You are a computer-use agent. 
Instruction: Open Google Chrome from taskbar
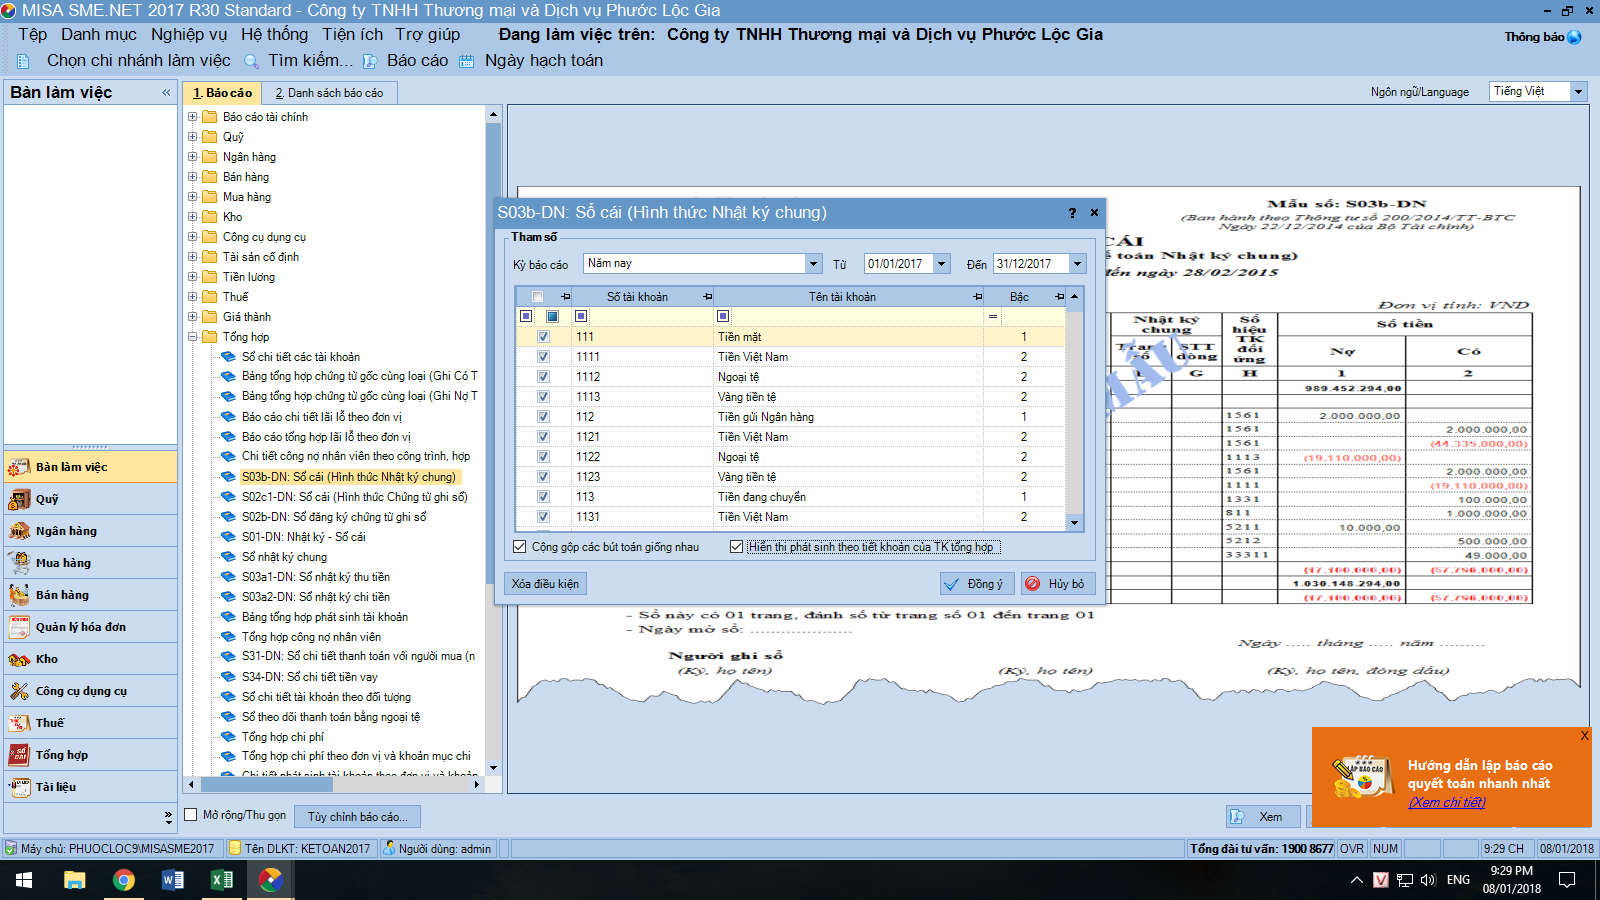(124, 880)
